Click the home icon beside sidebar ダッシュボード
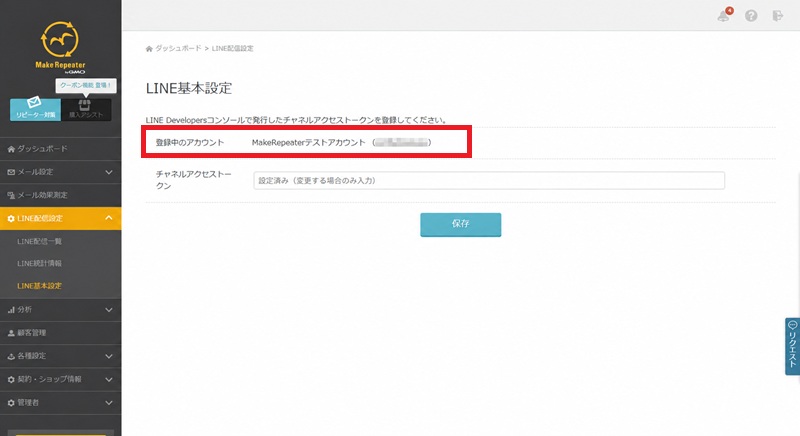This screenshot has height=436, width=800. (11, 149)
